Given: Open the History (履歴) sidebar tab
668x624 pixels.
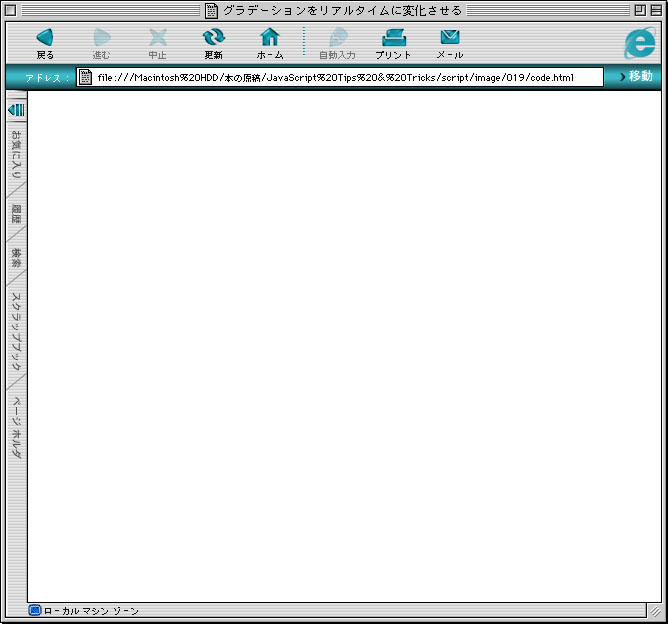Looking at the screenshot, I should click(x=16, y=214).
